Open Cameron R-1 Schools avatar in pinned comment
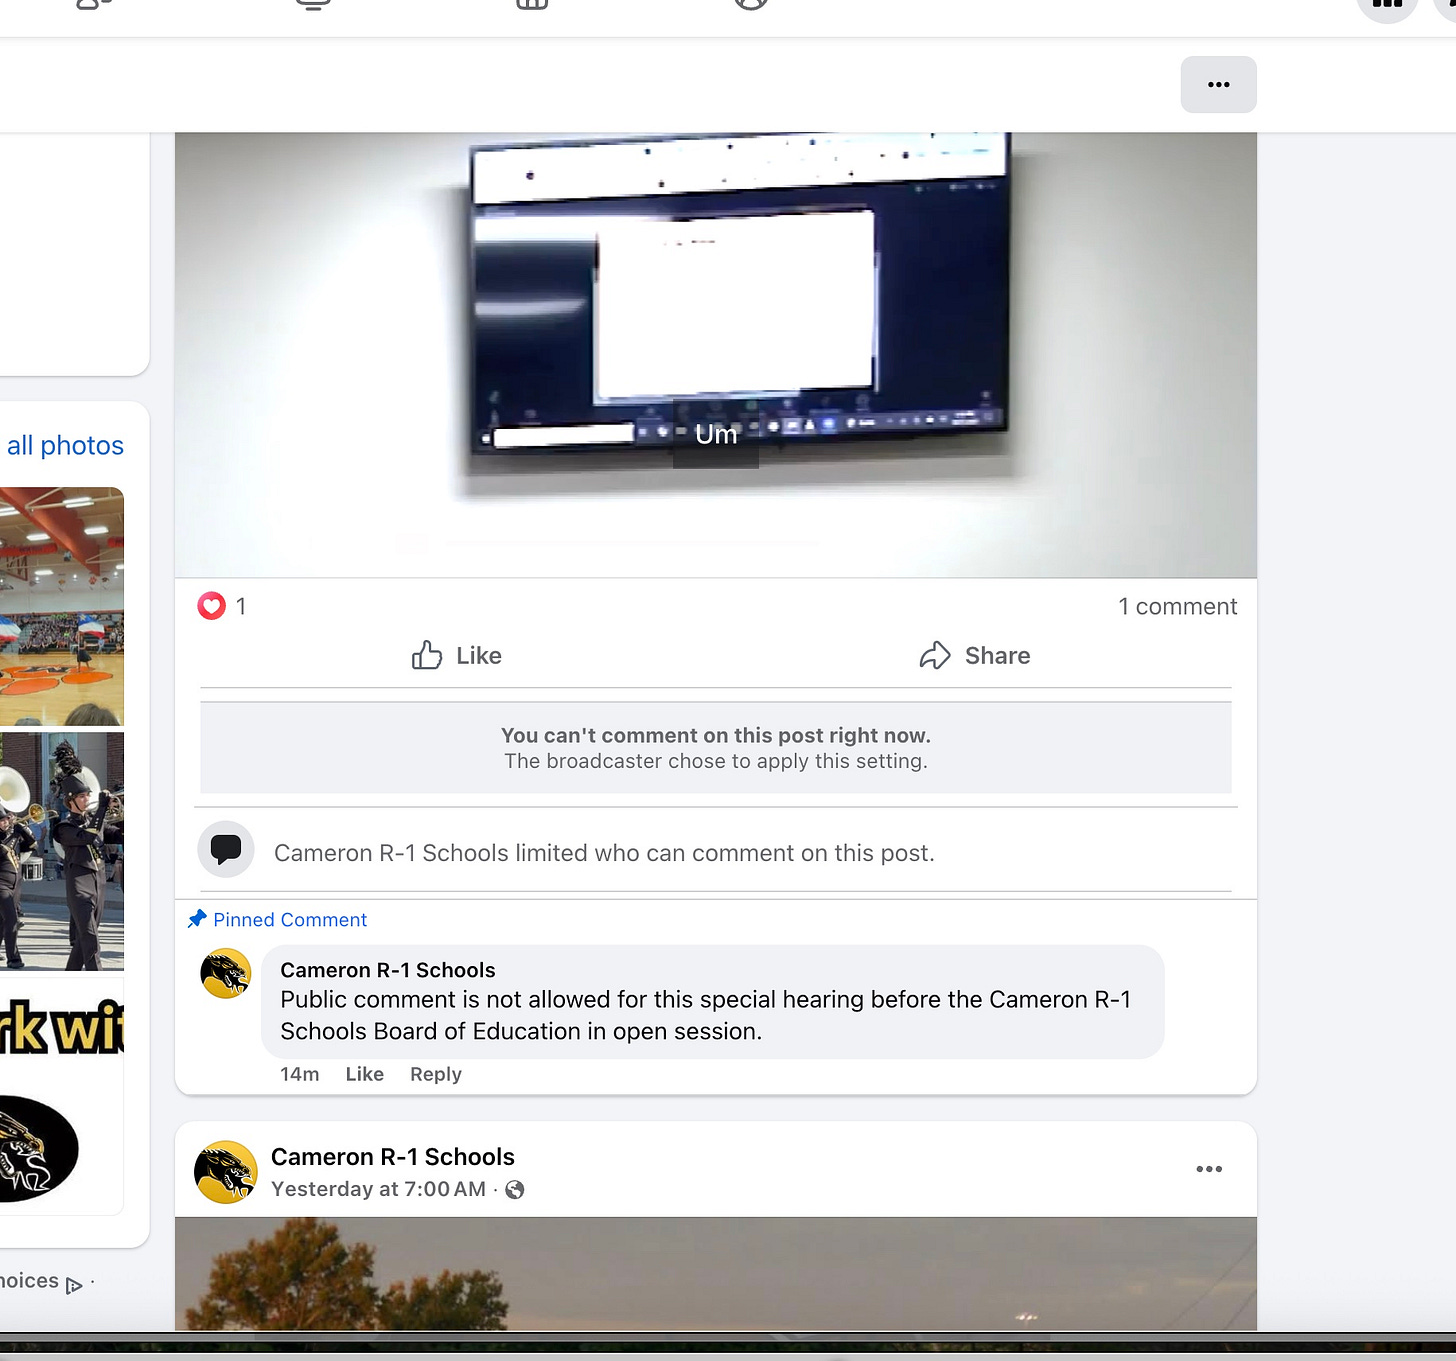 coord(226,973)
